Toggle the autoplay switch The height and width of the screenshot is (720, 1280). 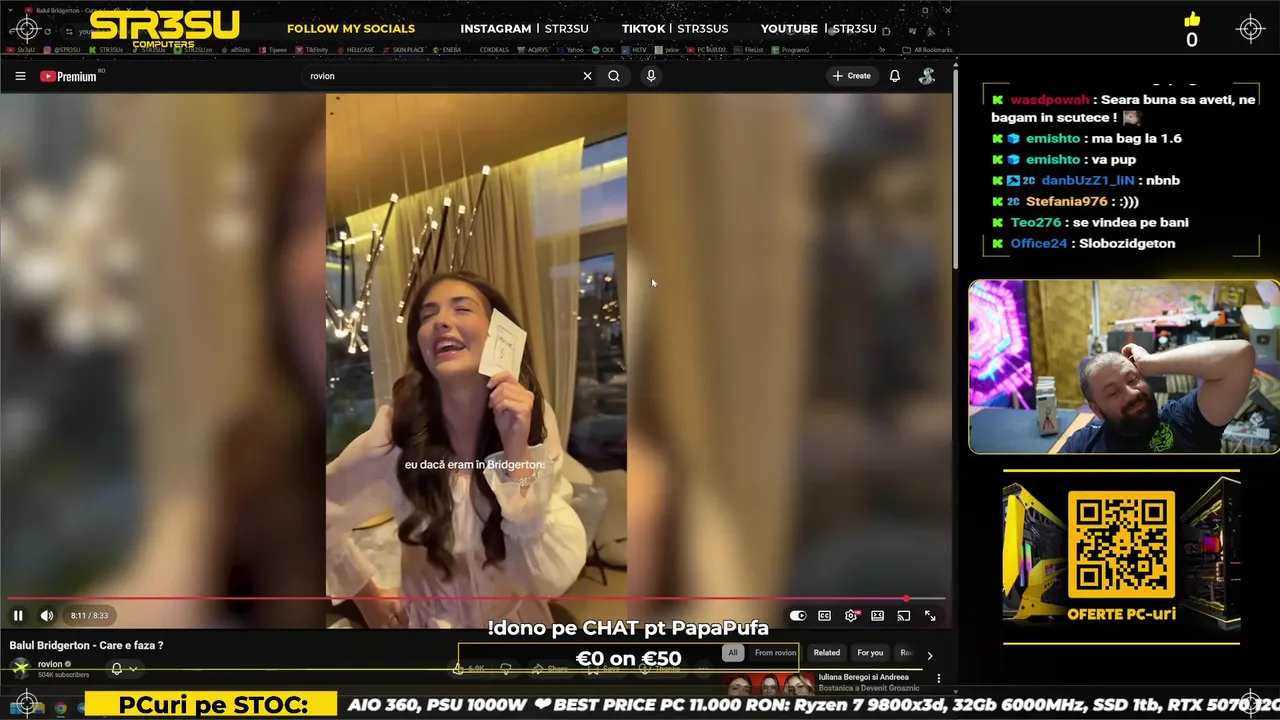click(x=798, y=616)
